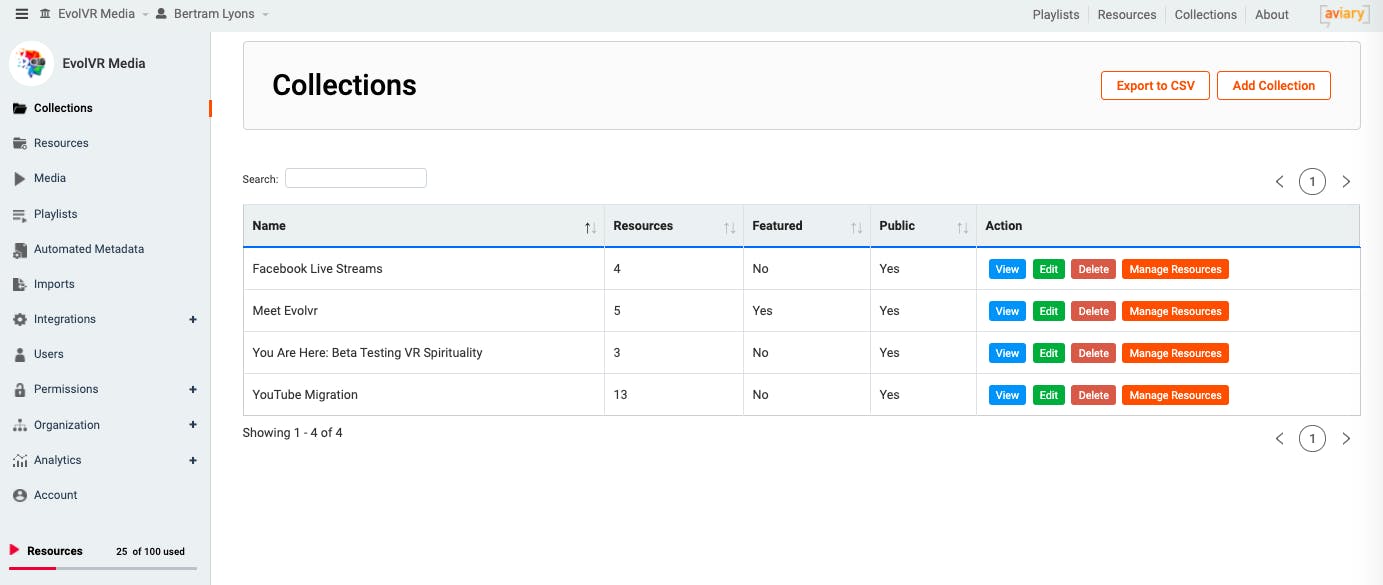The width and height of the screenshot is (1383, 585).
Task: Expand the Permissions submenu plus
Action: point(193,389)
